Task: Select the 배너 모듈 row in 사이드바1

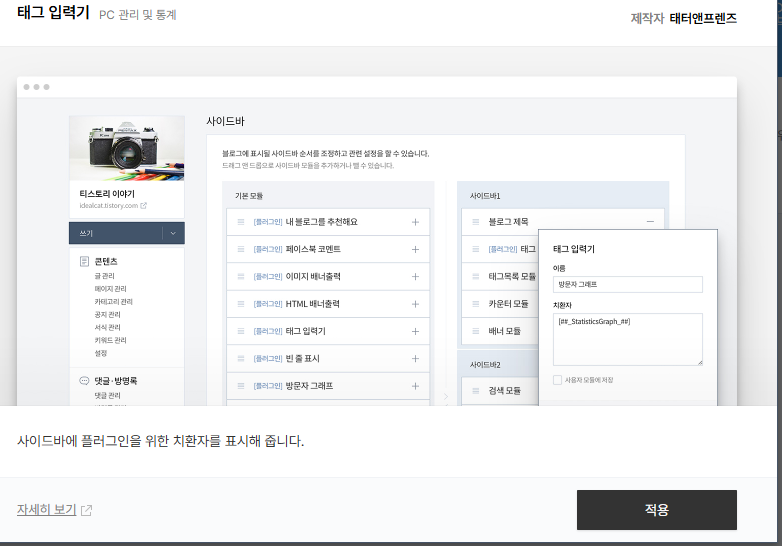Action: [500, 331]
